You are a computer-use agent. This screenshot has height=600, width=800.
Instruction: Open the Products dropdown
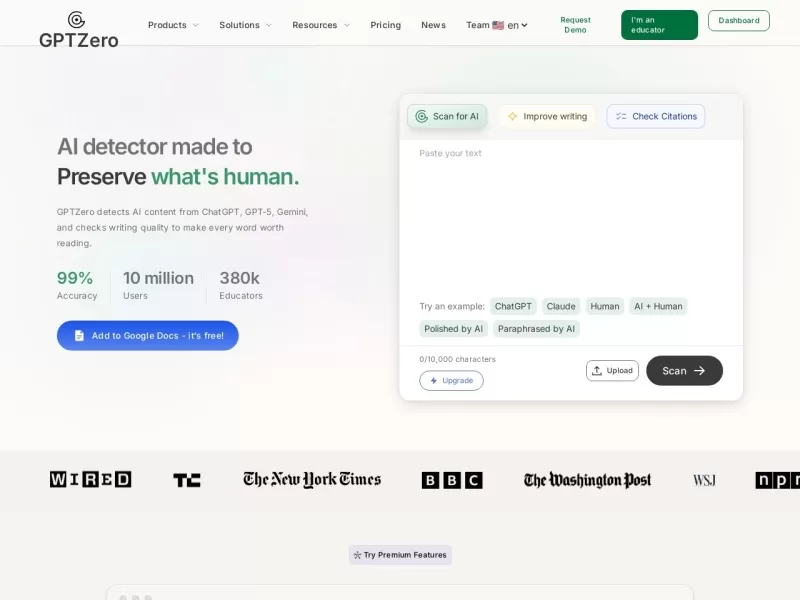[172, 25]
